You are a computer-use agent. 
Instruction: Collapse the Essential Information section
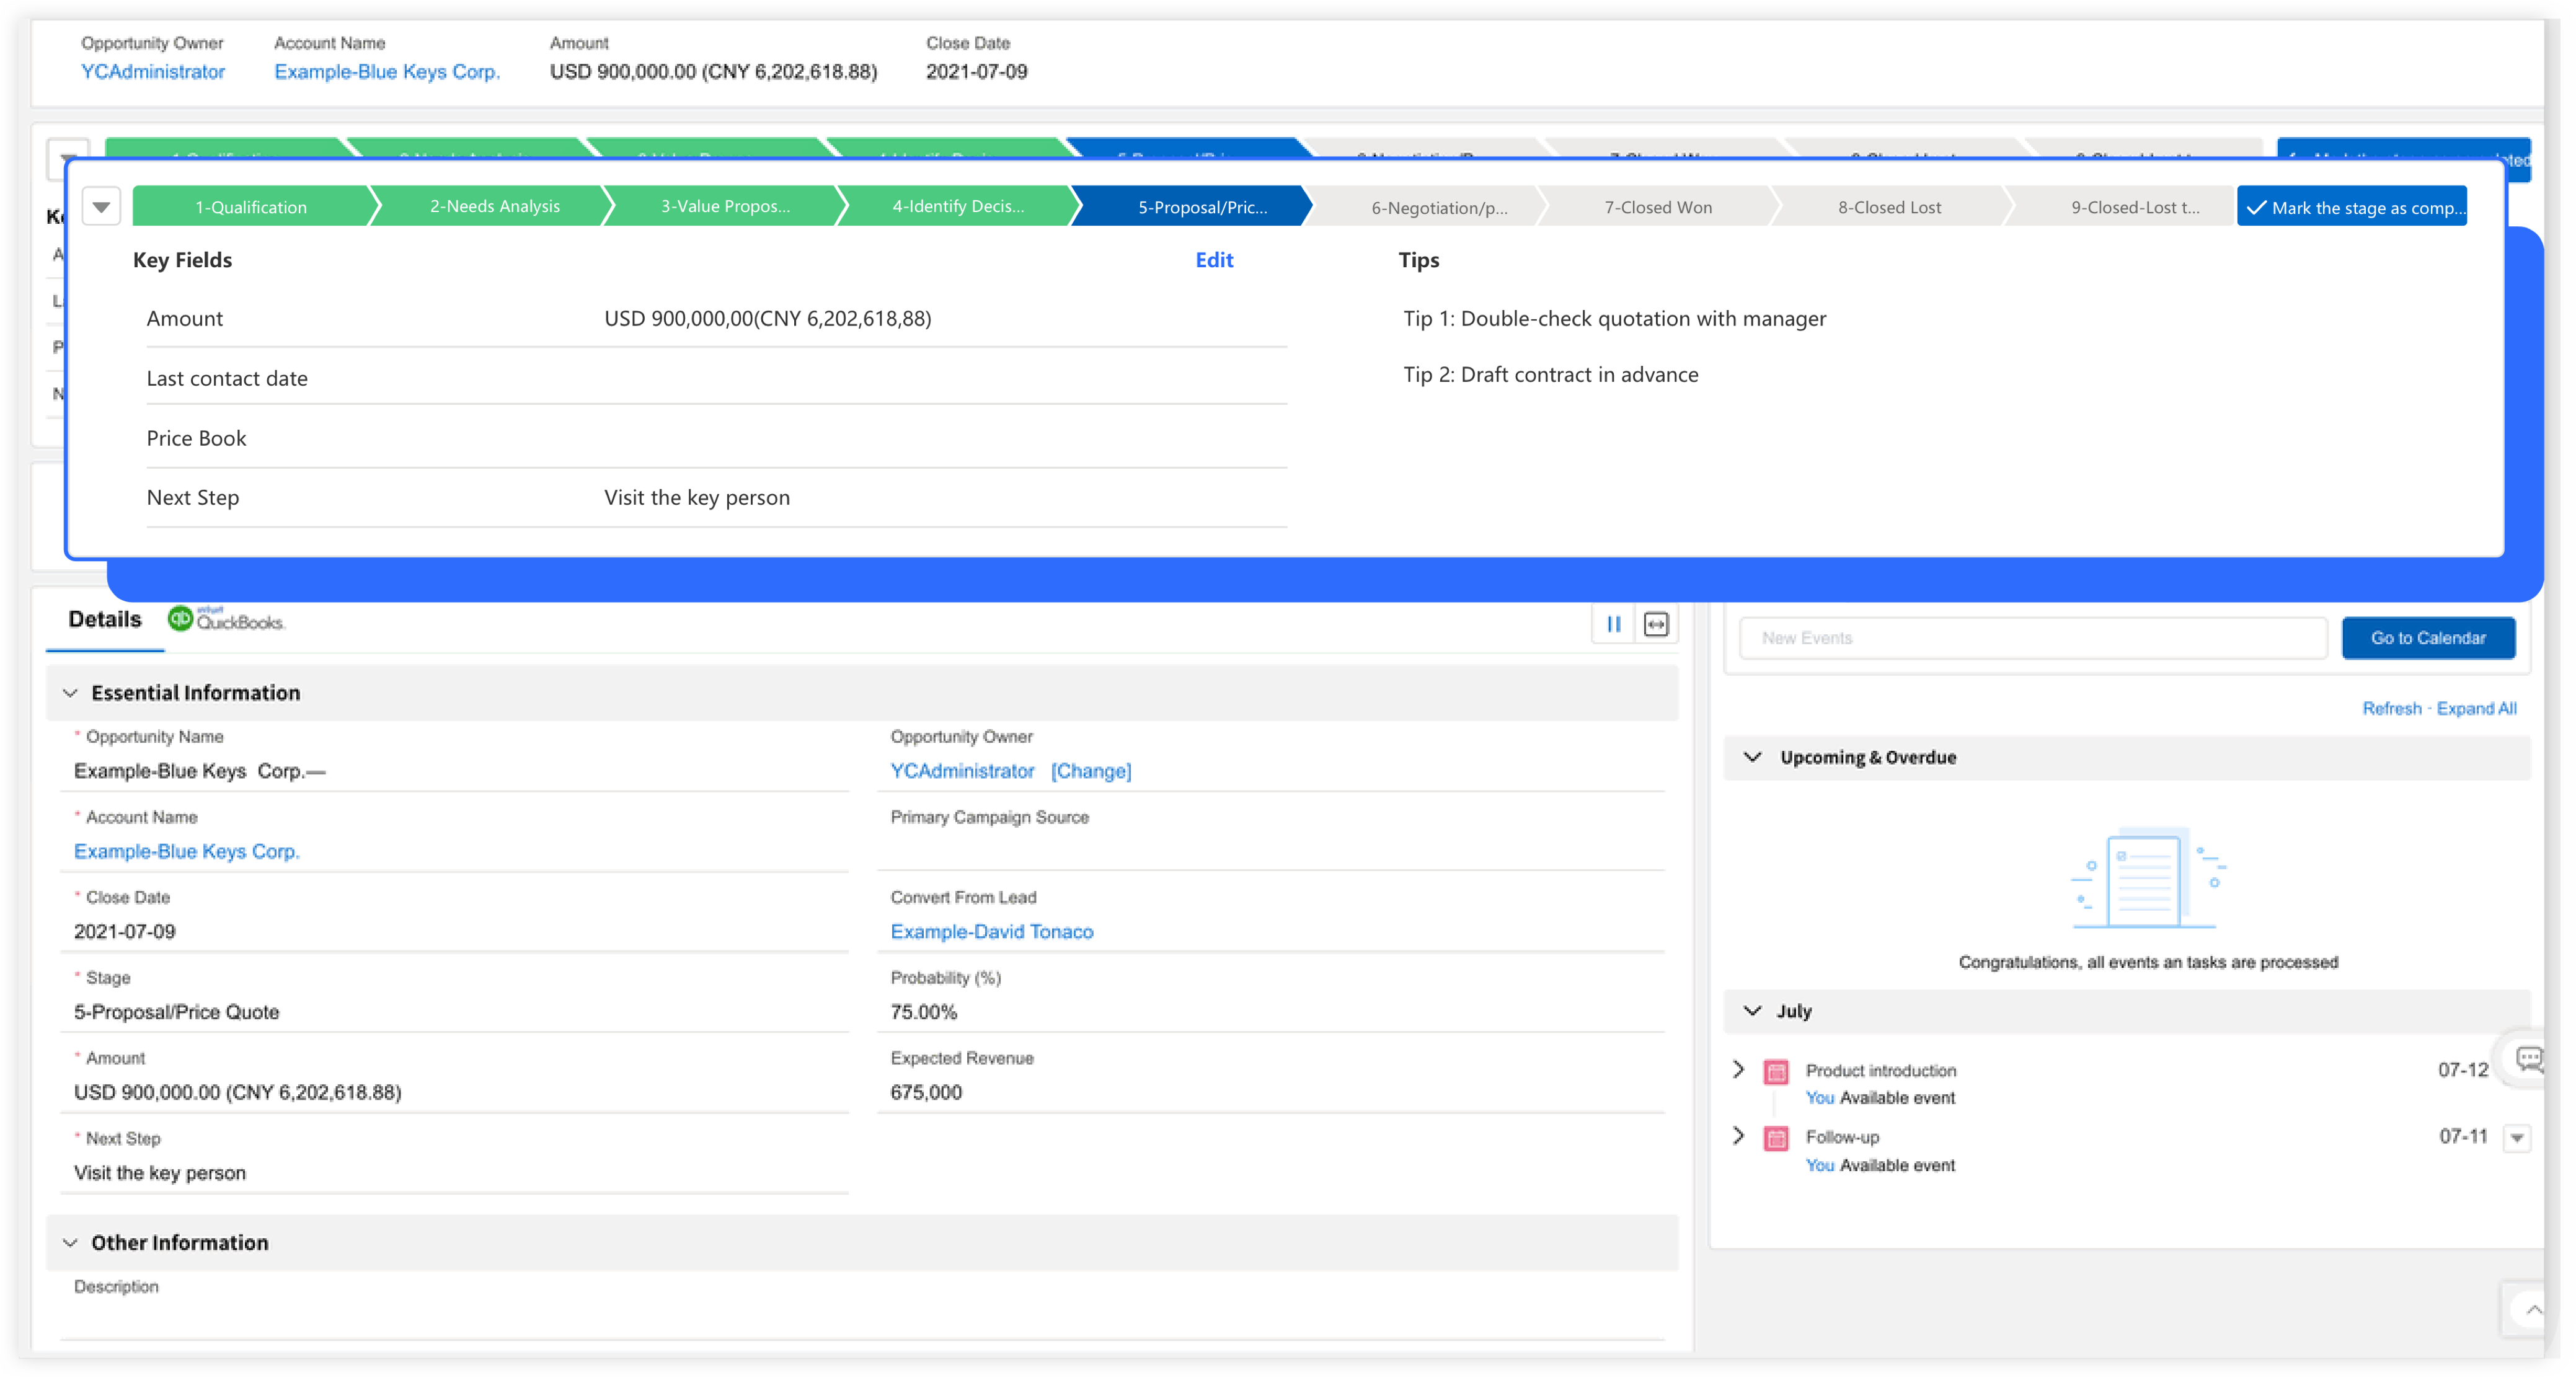tap(70, 693)
